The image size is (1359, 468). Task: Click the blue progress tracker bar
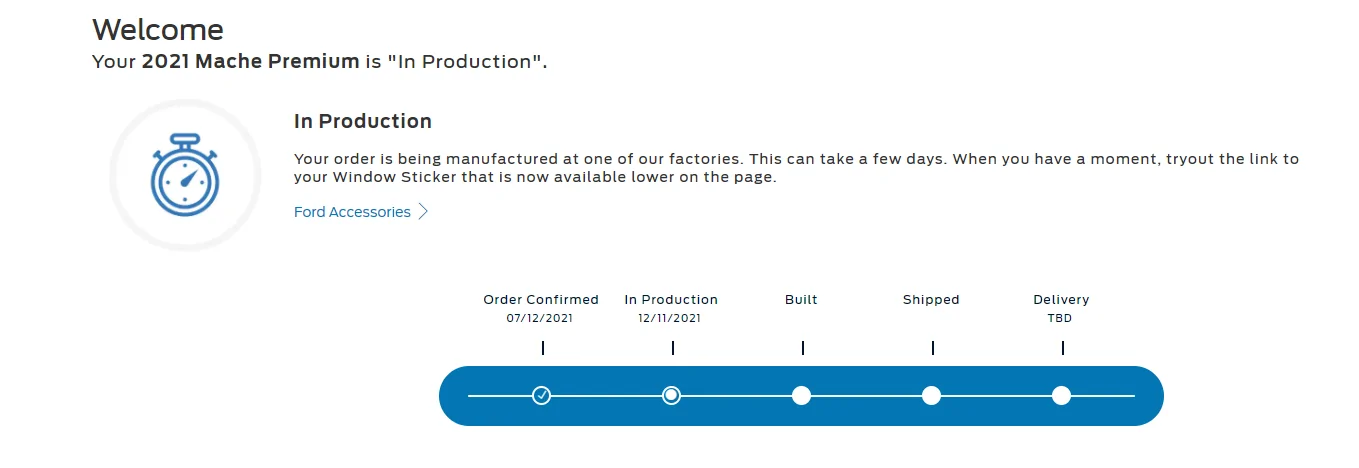pos(801,395)
